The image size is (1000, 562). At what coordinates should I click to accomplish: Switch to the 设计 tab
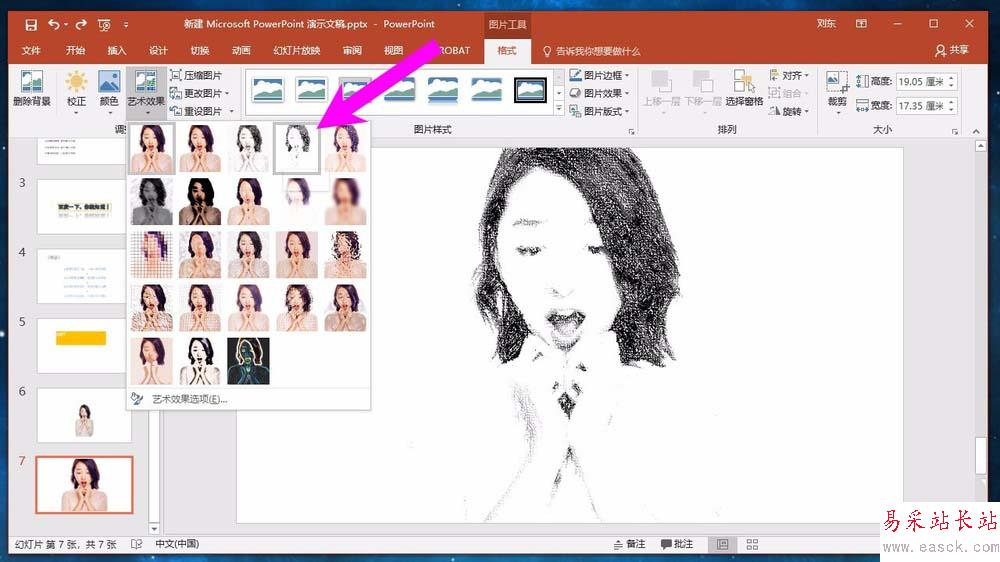coord(158,50)
